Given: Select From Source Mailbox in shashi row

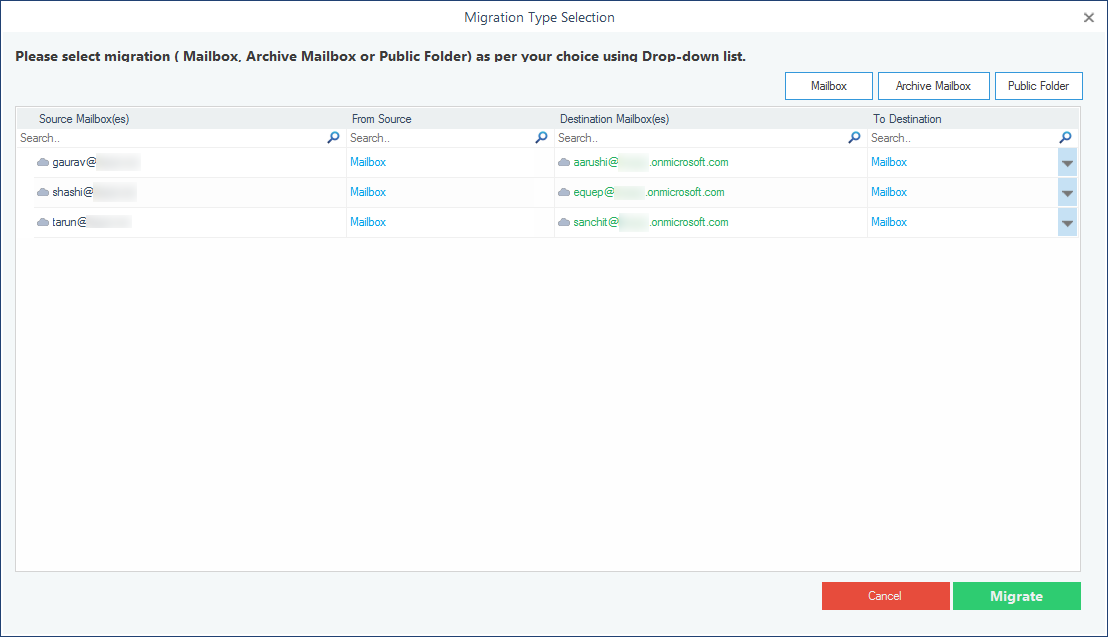Looking at the screenshot, I should pyautogui.click(x=368, y=192).
